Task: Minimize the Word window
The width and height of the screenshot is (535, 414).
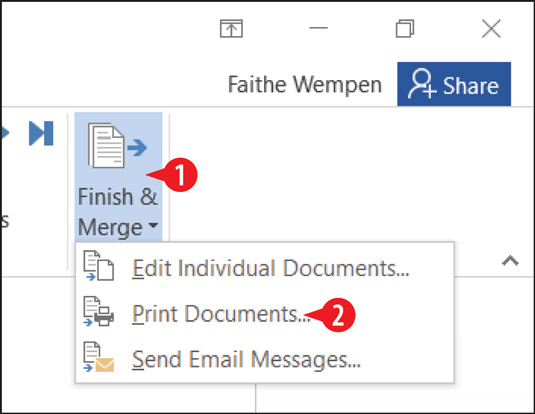Action: (x=318, y=28)
